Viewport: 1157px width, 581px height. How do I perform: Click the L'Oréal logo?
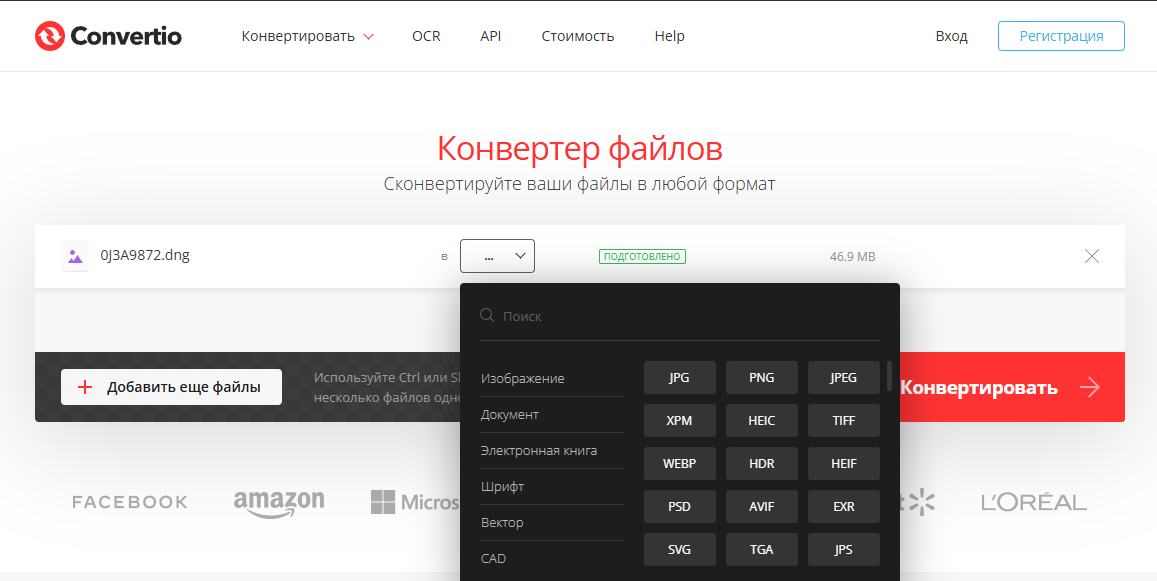pyautogui.click(x=1034, y=503)
